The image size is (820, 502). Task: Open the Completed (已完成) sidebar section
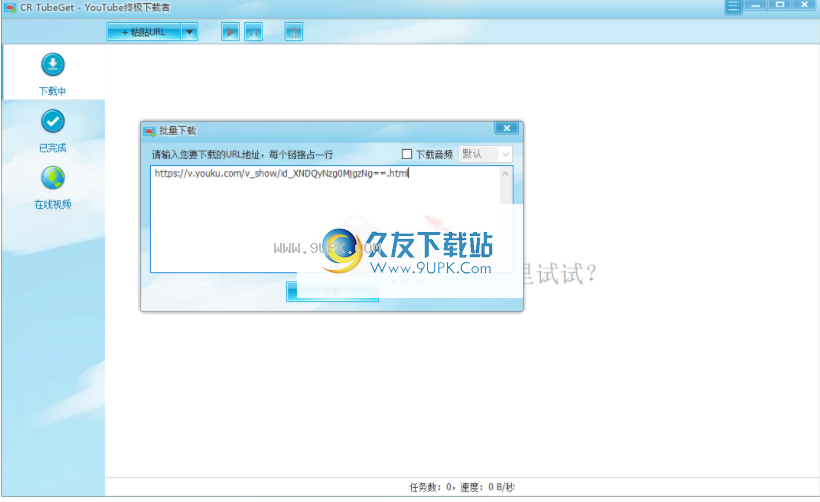click(53, 131)
